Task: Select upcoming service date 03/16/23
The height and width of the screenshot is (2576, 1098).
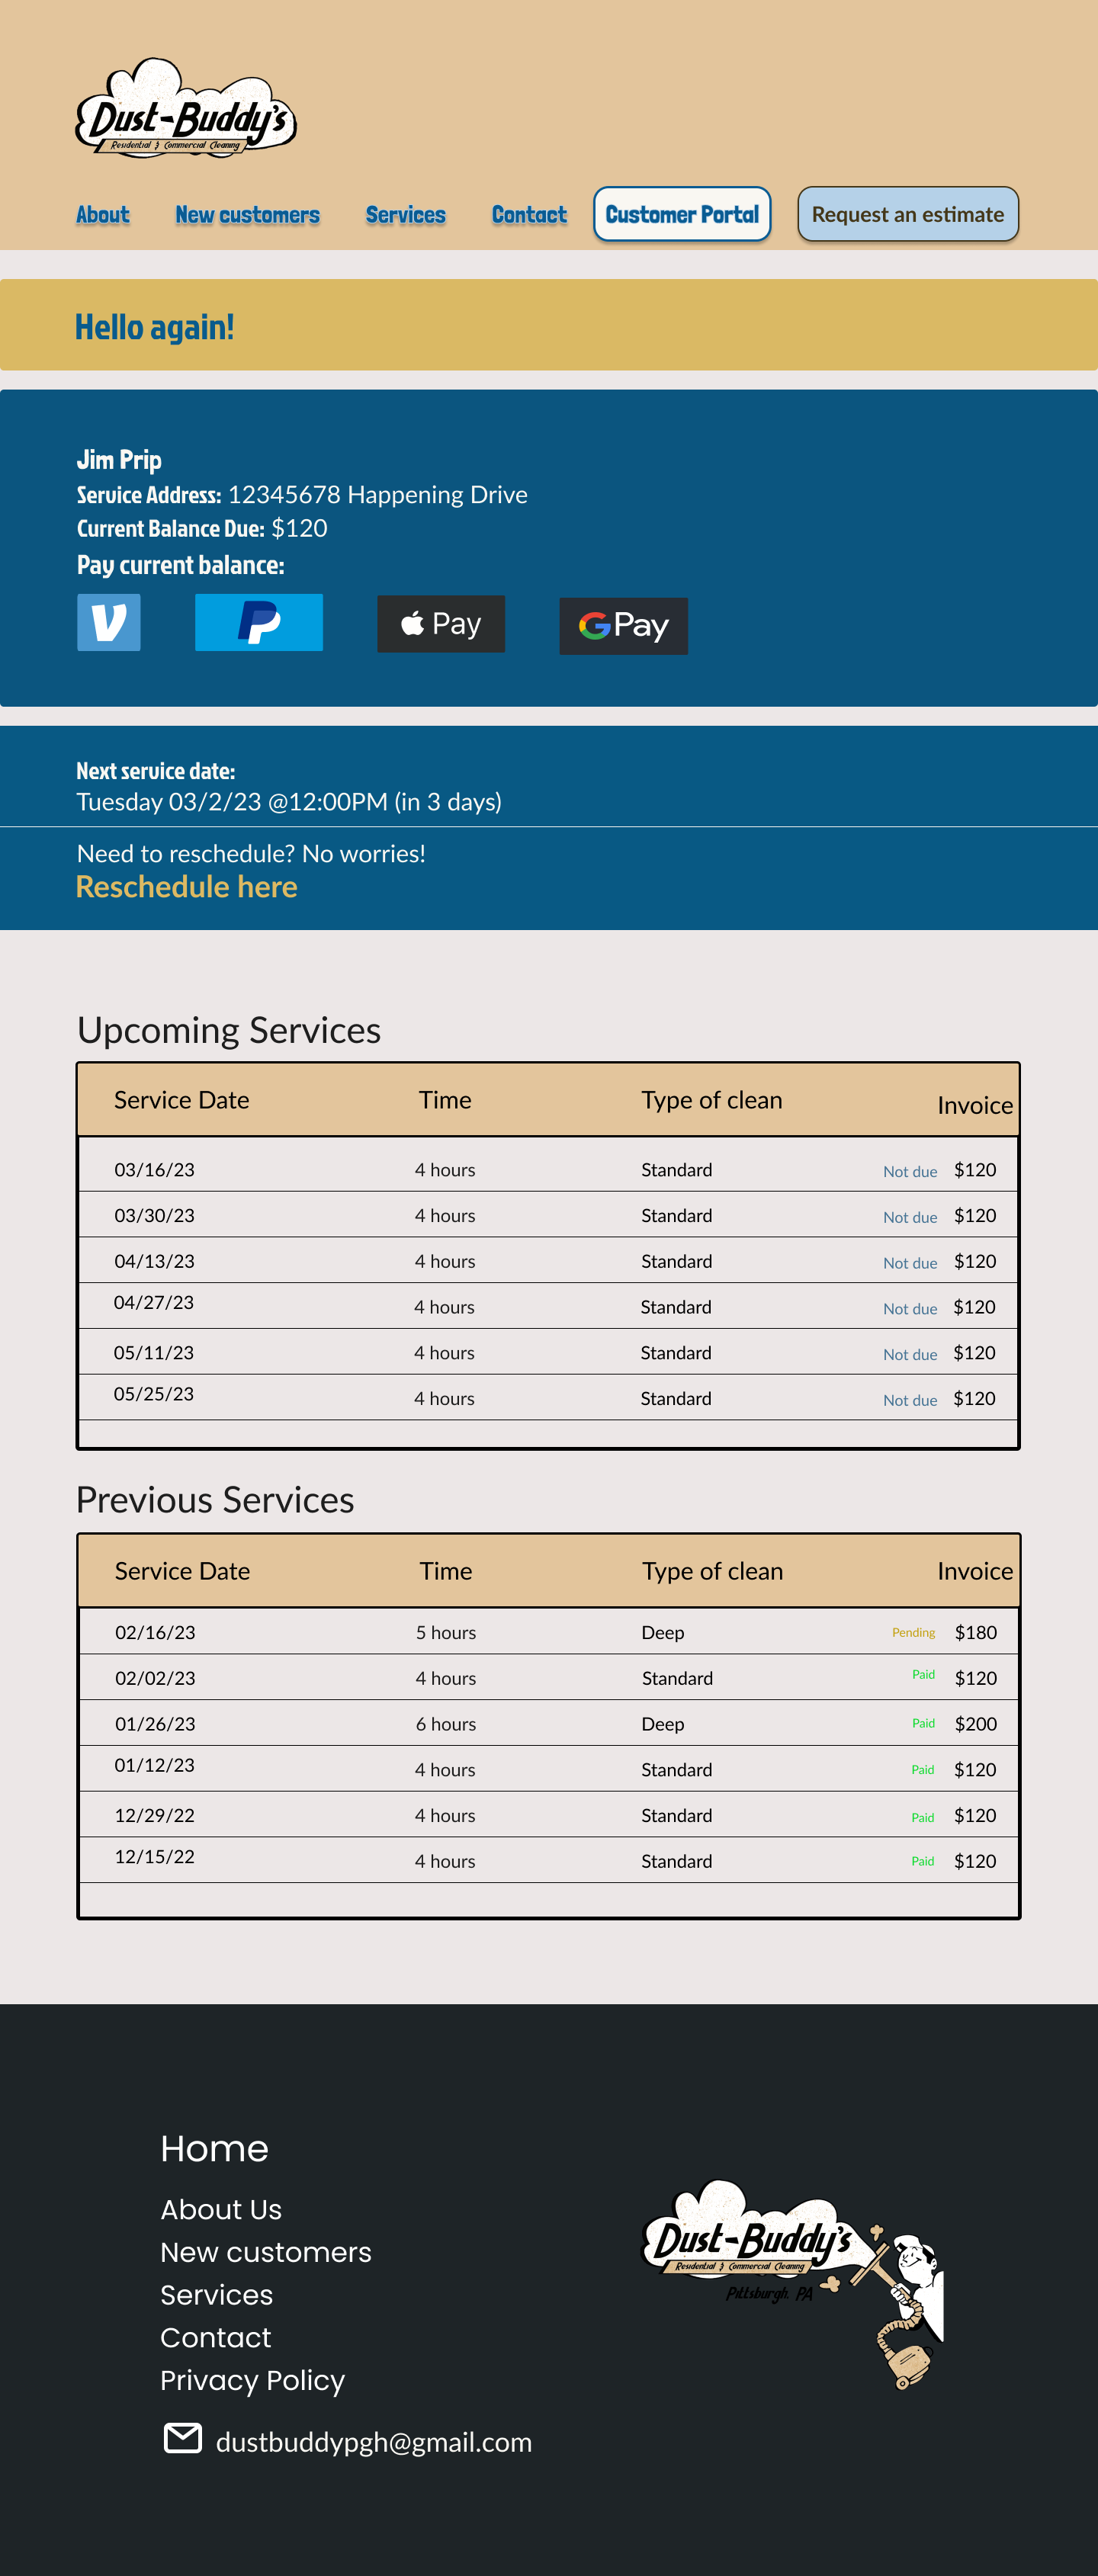Action: 155,1170
